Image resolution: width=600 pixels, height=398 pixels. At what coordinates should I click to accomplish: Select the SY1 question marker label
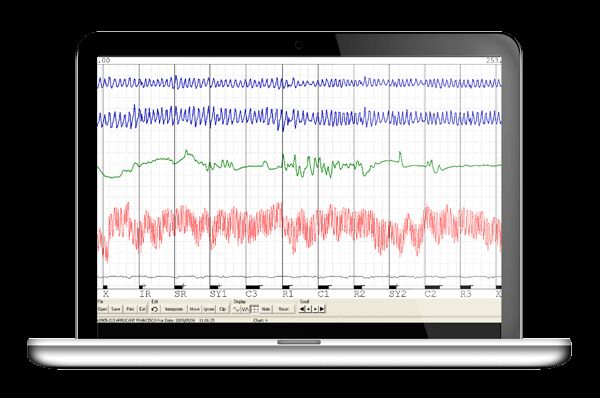tap(218, 294)
